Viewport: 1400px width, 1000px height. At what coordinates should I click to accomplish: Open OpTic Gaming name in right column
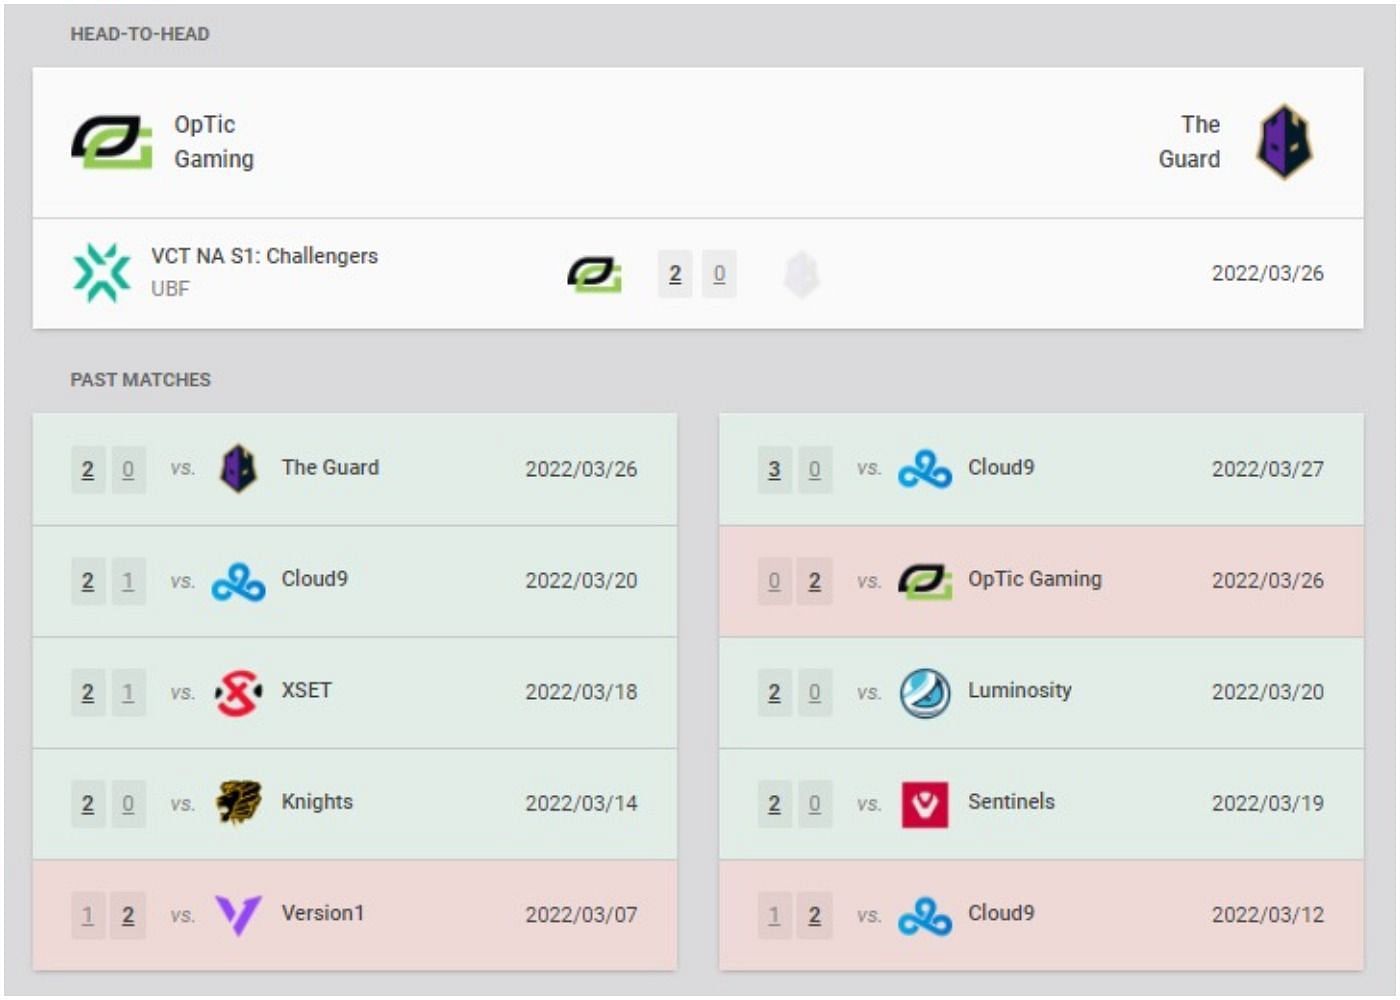click(x=1035, y=579)
